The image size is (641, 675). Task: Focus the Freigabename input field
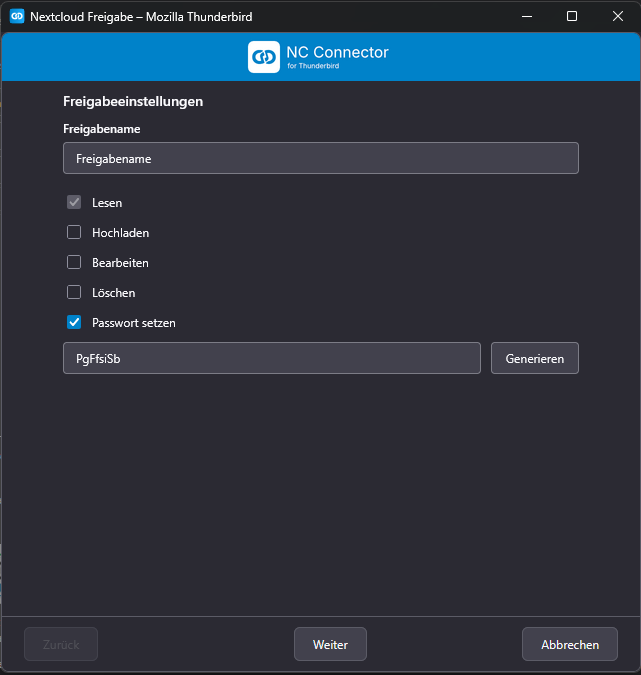(321, 158)
